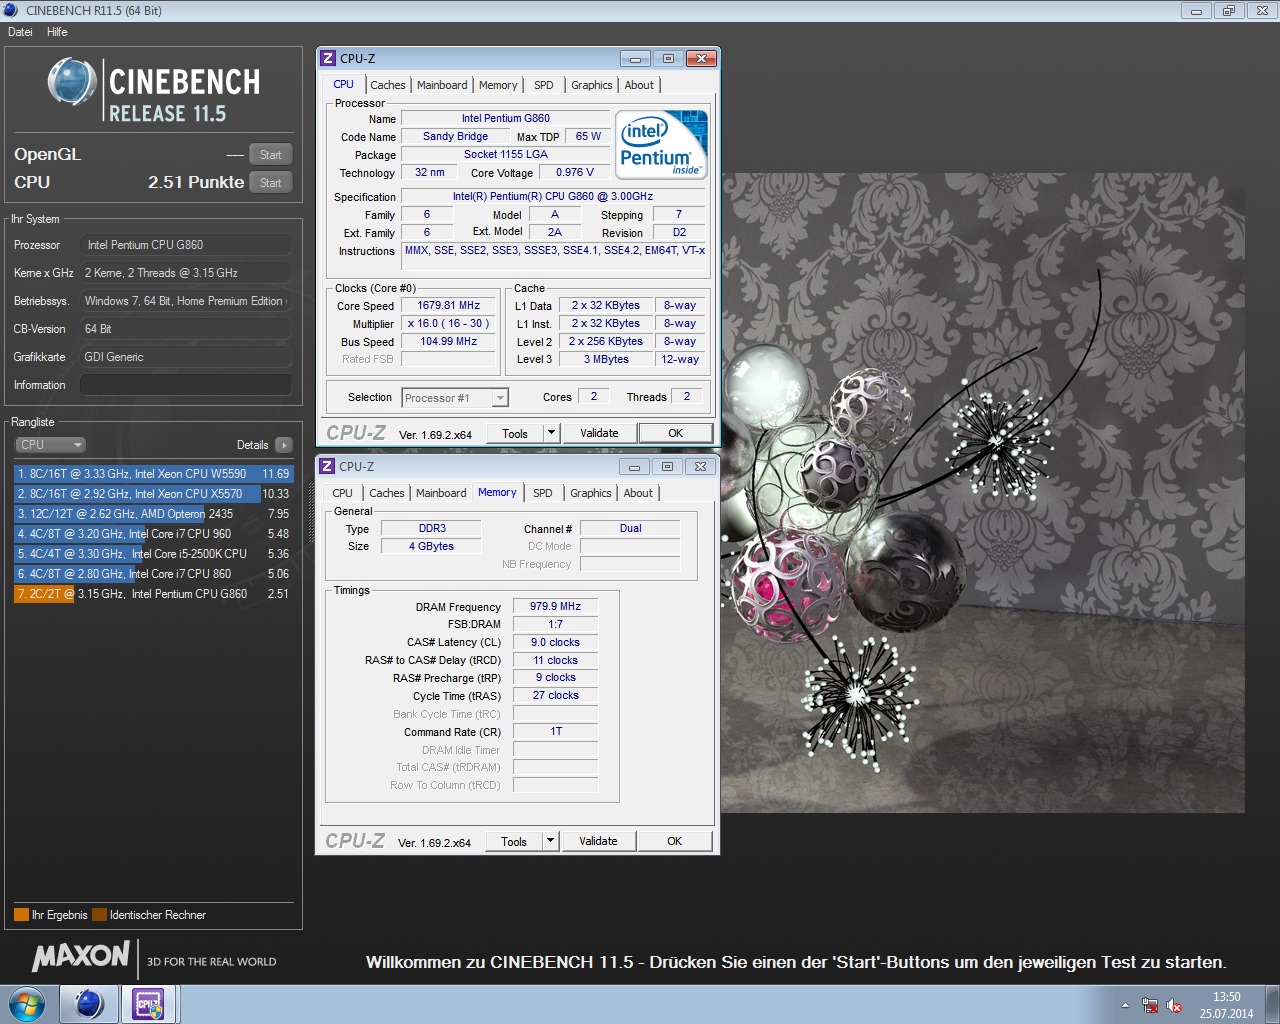Screen dimensions: 1280x1024
Task: Click the Cinebench logo sphere icon
Action: [x=72, y=82]
